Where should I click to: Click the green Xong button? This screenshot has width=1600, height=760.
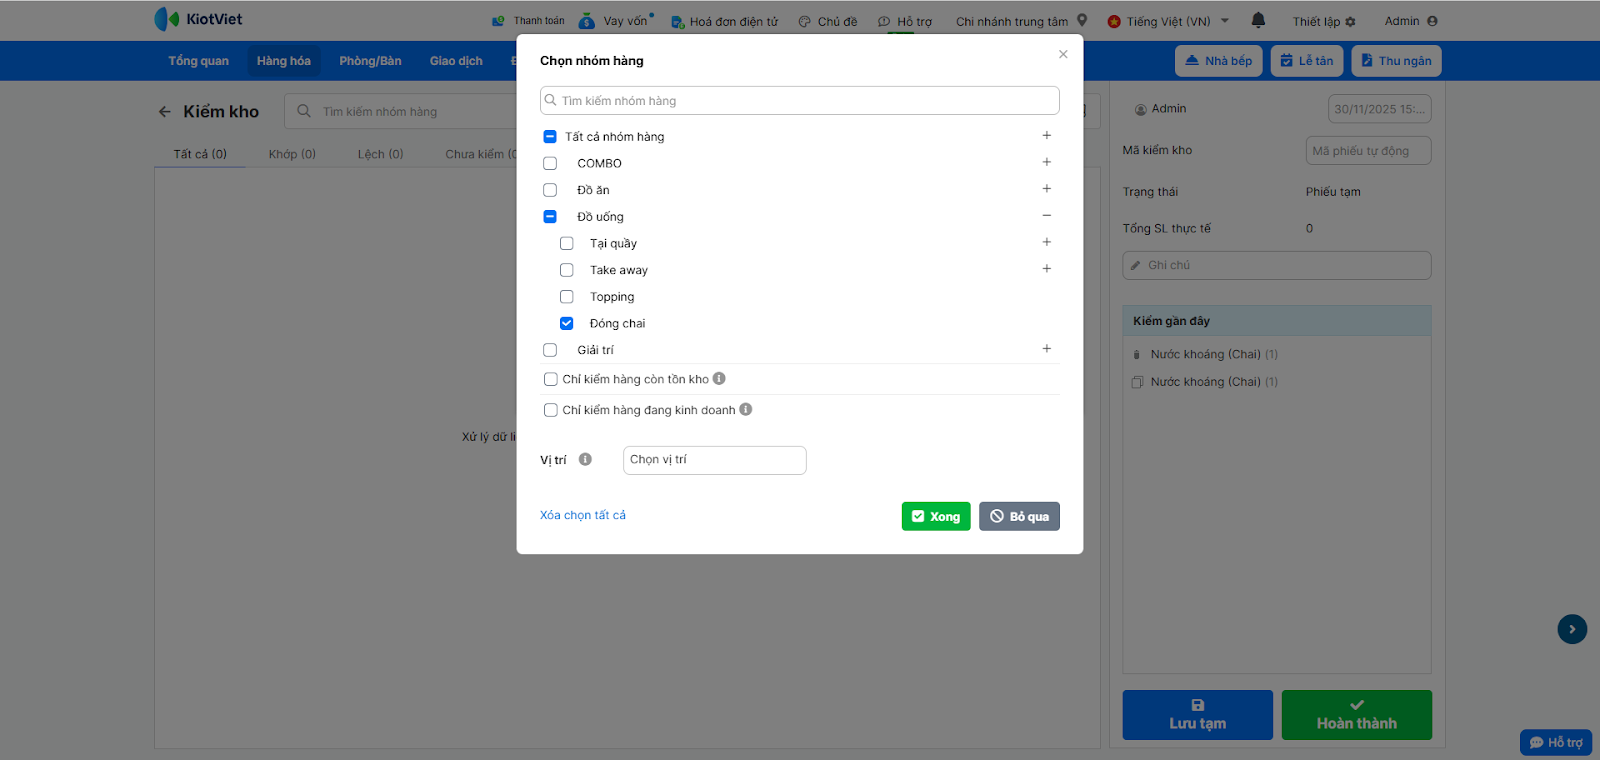click(936, 516)
